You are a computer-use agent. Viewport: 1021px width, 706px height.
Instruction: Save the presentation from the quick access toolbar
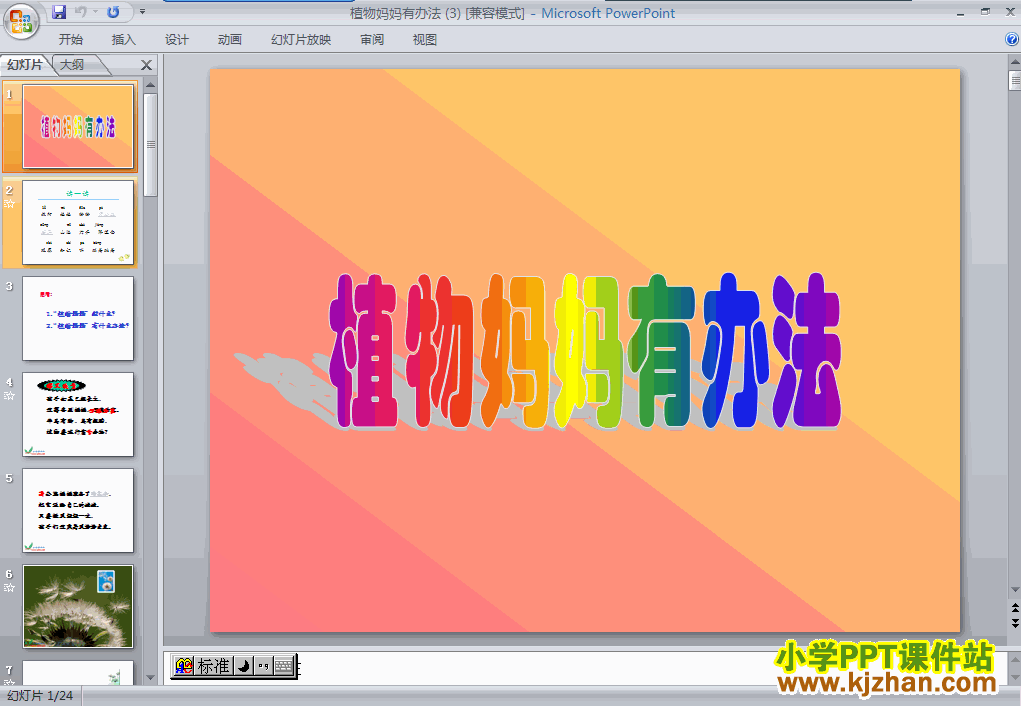[x=59, y=12]
